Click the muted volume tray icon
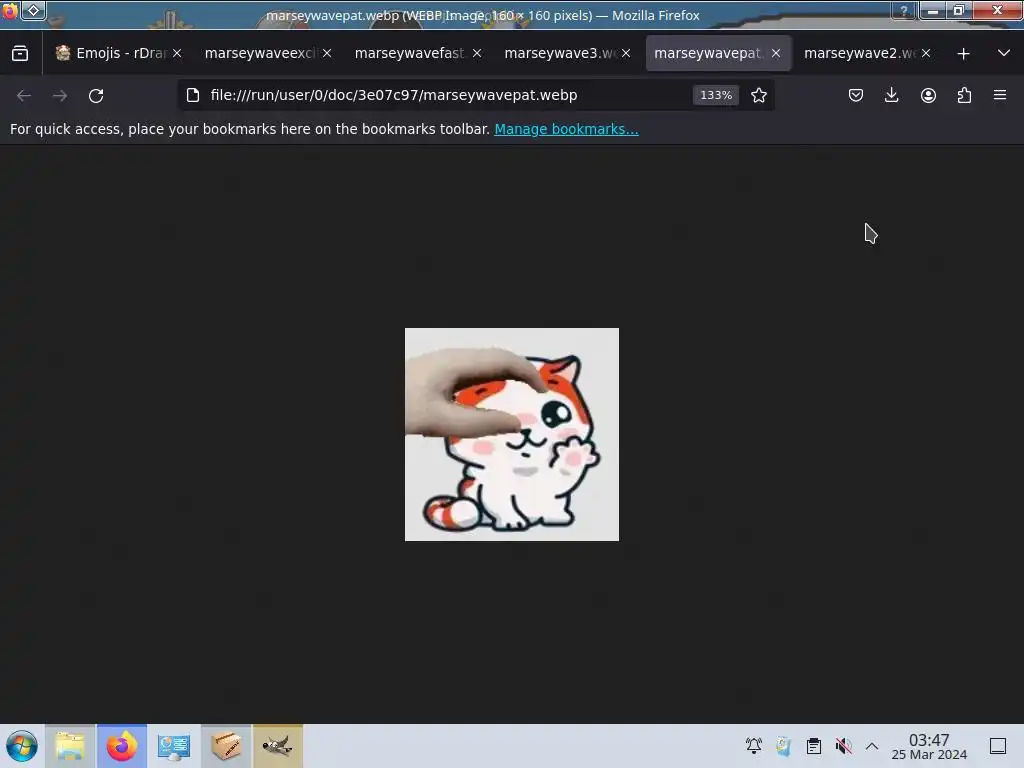This screenshot has height=768, width=1024. click(843, 746)
